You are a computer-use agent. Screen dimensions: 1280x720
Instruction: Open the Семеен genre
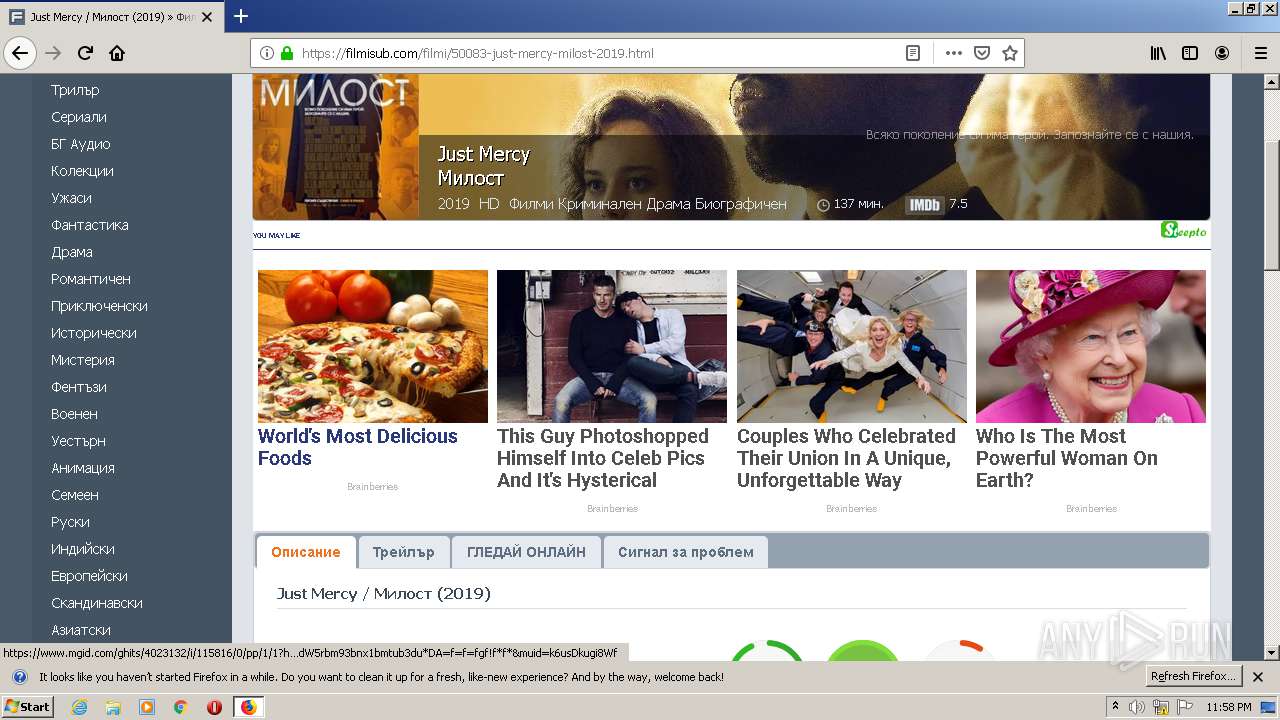click(75, 495)
